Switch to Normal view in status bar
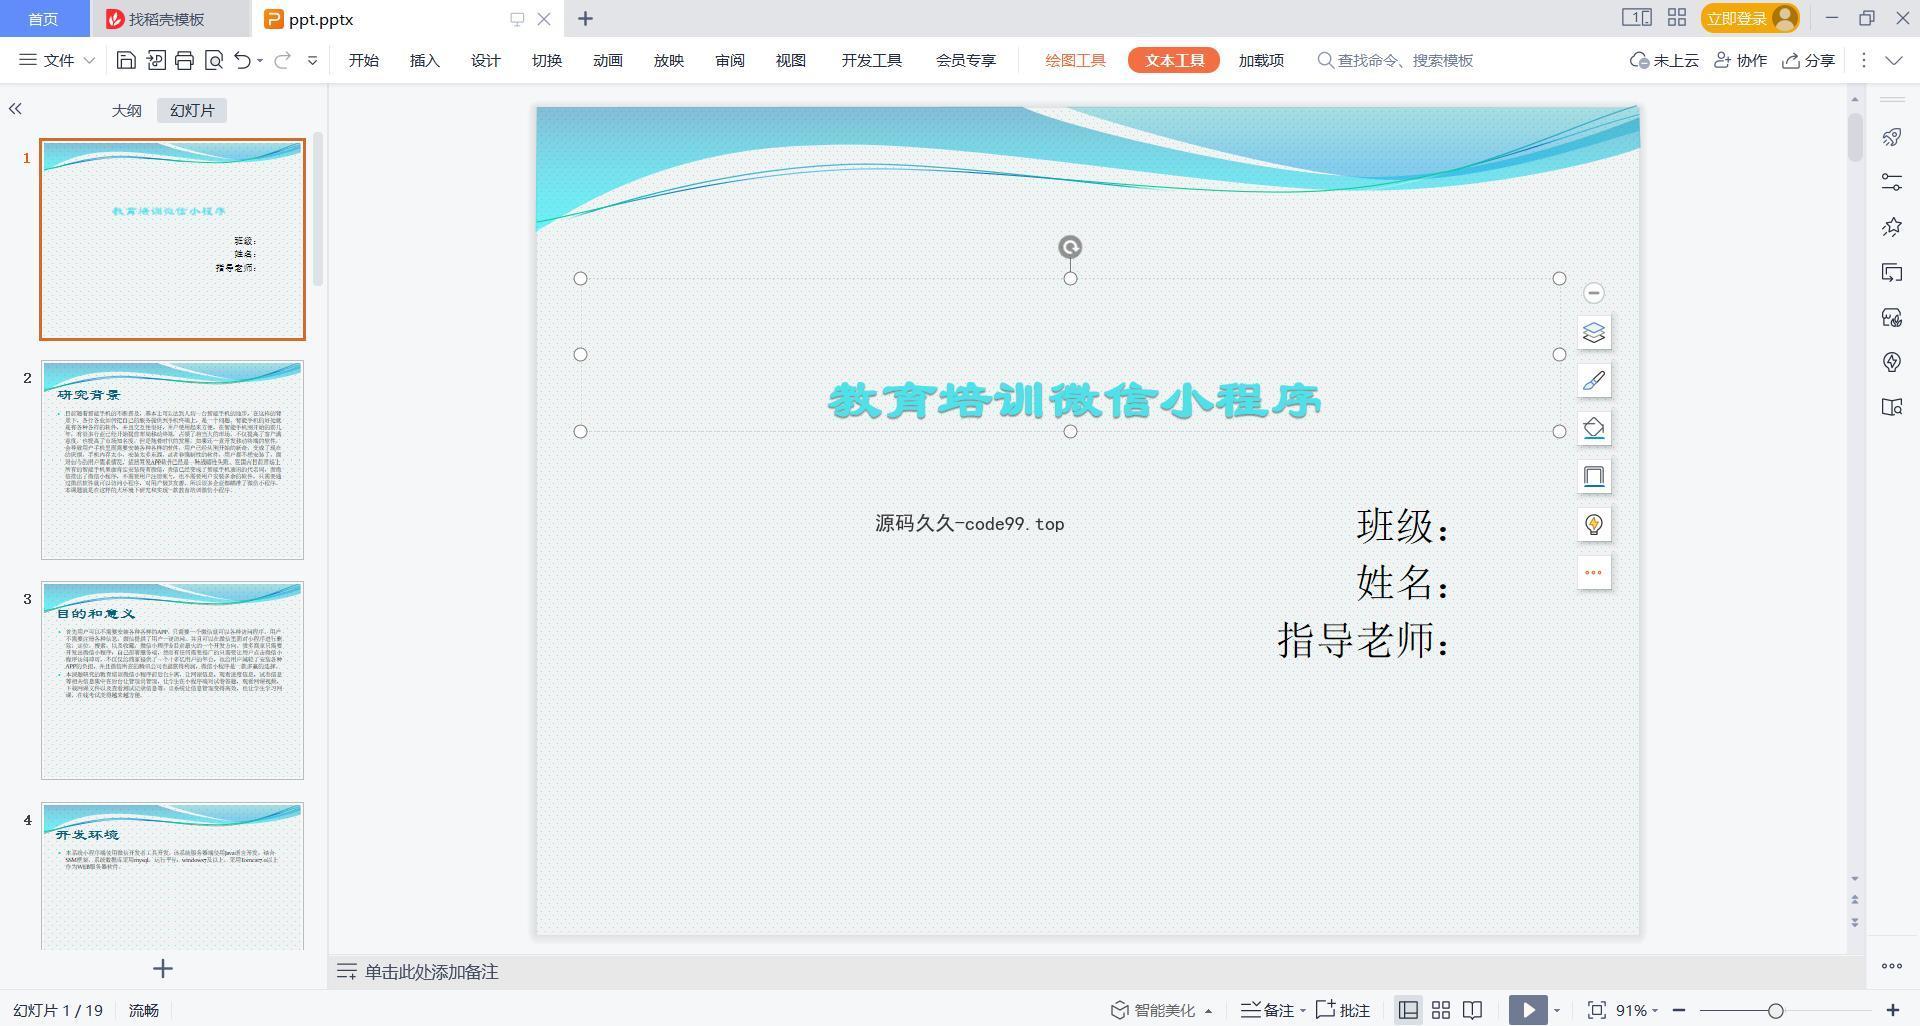Screen dimensions: 1920x1026 1408,1010
